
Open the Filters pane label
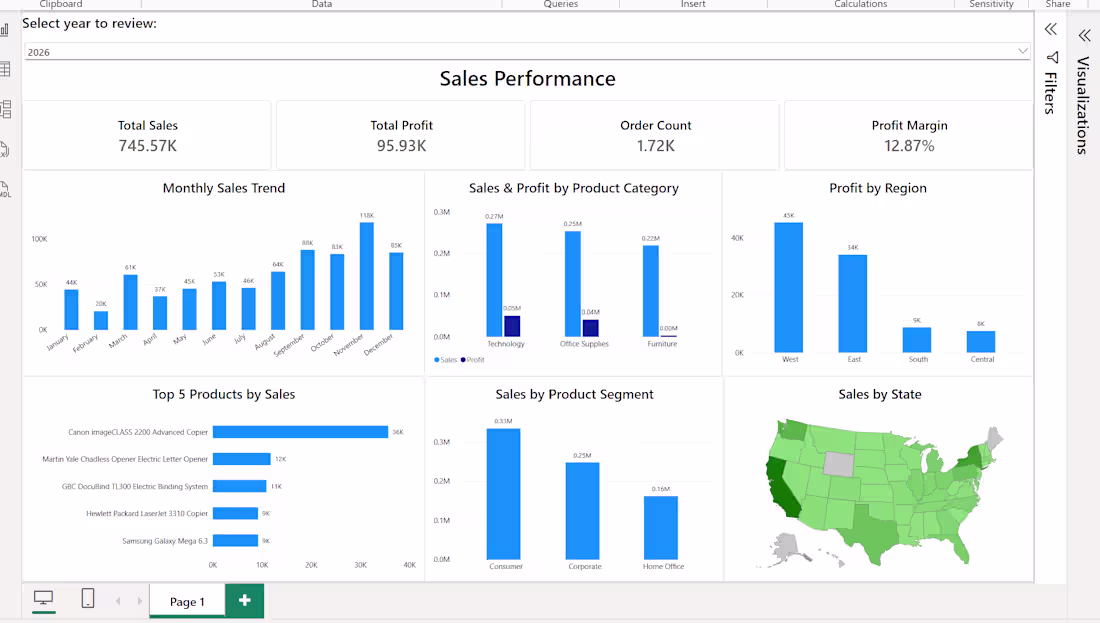(1050, 93)
